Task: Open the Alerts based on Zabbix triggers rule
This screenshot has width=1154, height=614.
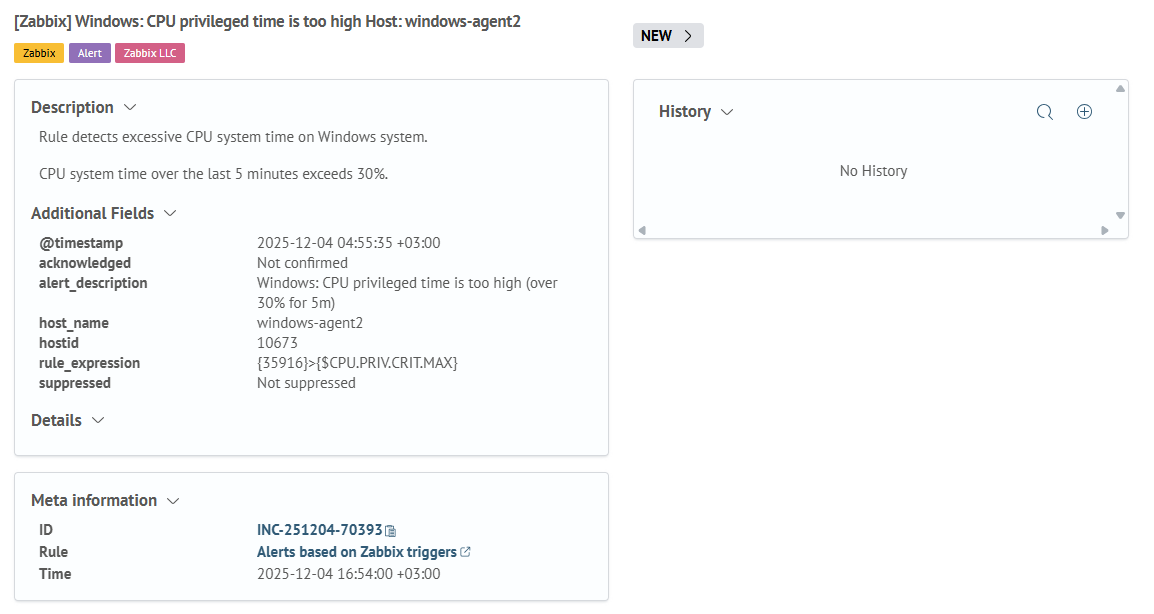Action: [x=356, y=552]
